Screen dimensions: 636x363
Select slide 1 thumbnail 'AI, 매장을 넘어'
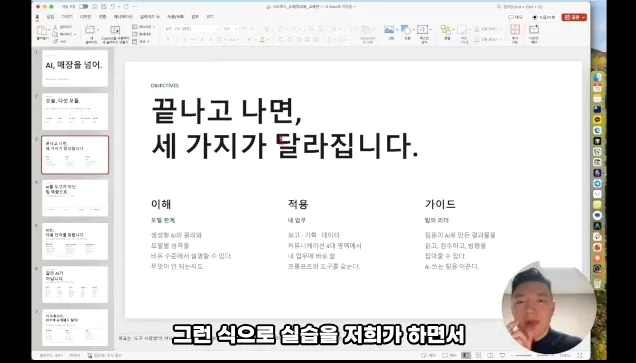pyautogui.click(x=75, y=68)
